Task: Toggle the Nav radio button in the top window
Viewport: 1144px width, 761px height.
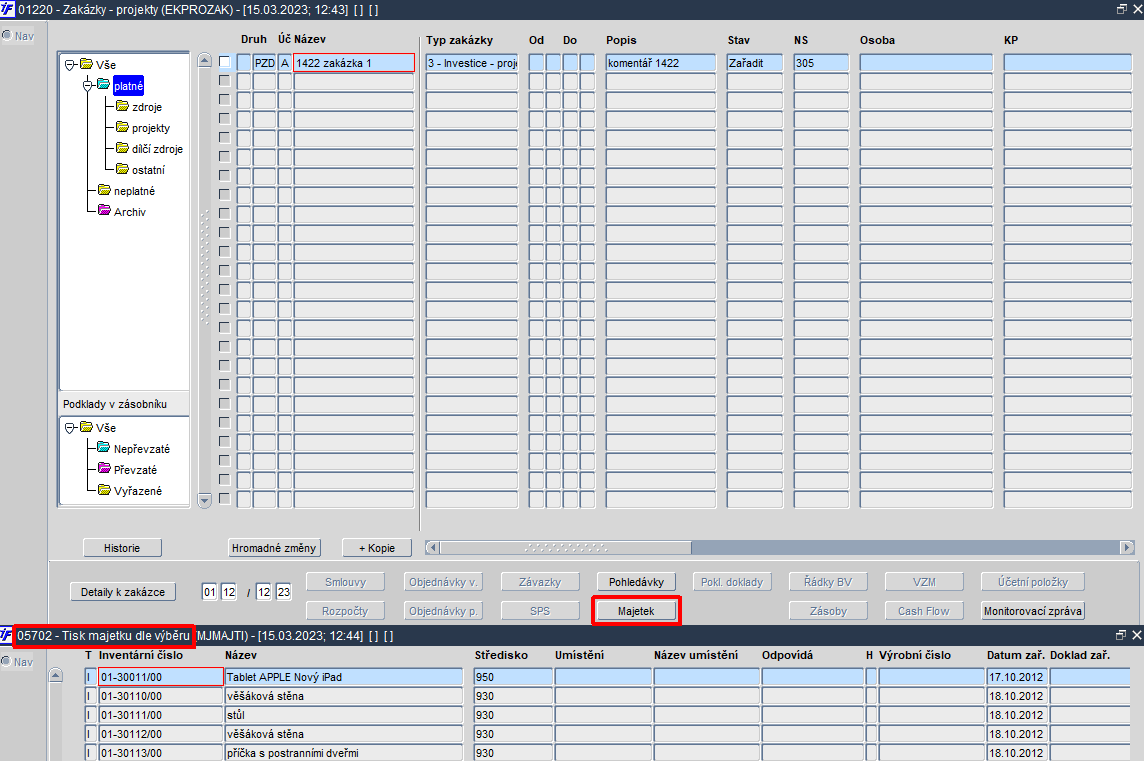Action: [x=7, y=35]
